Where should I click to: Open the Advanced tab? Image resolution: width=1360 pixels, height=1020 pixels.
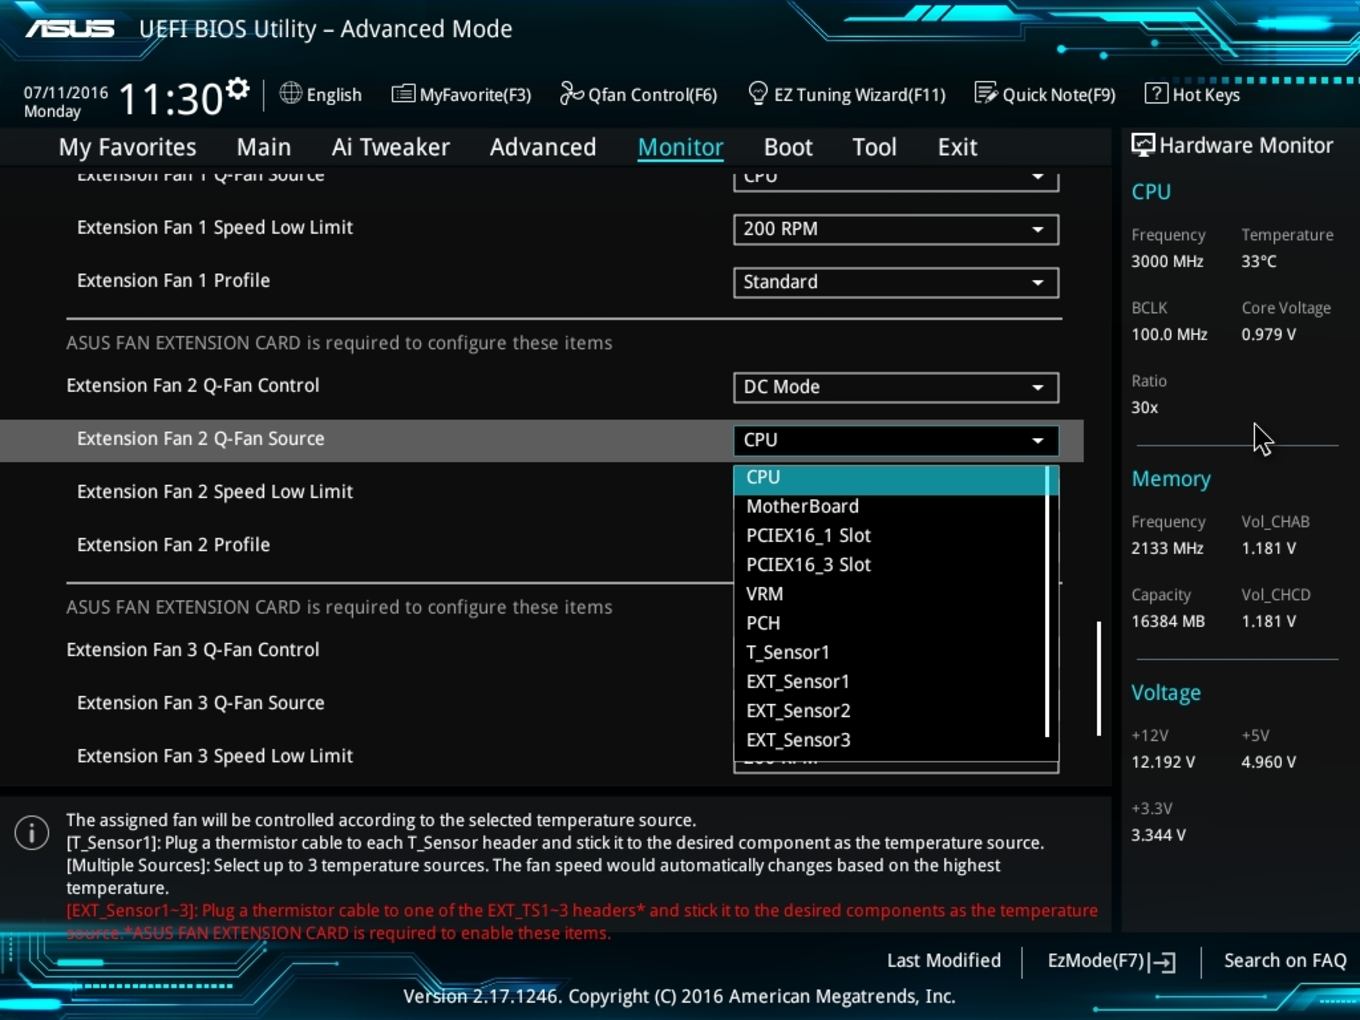543,147
